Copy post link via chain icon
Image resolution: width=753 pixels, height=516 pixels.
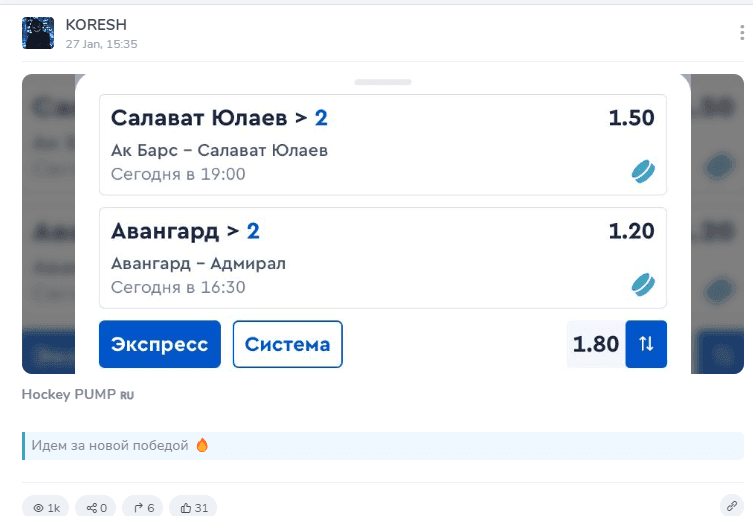point(731,506)
